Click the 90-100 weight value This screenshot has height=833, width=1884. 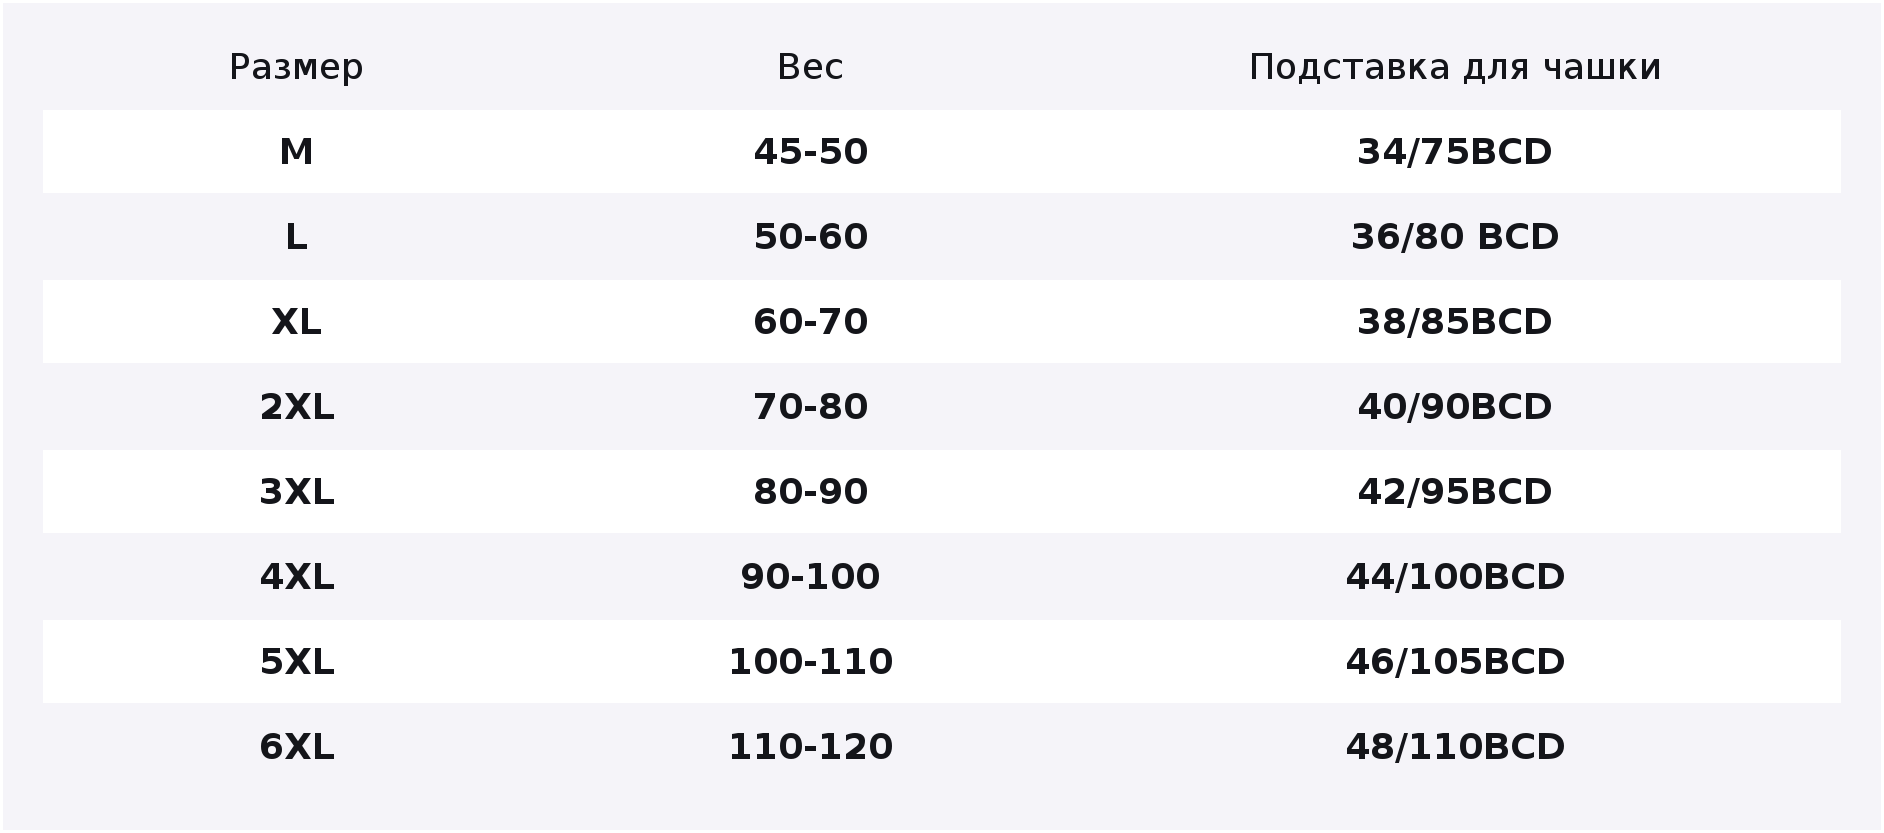[810, 577]
